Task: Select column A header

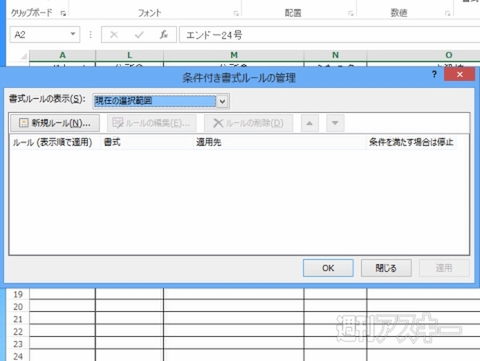Action: 62,55
